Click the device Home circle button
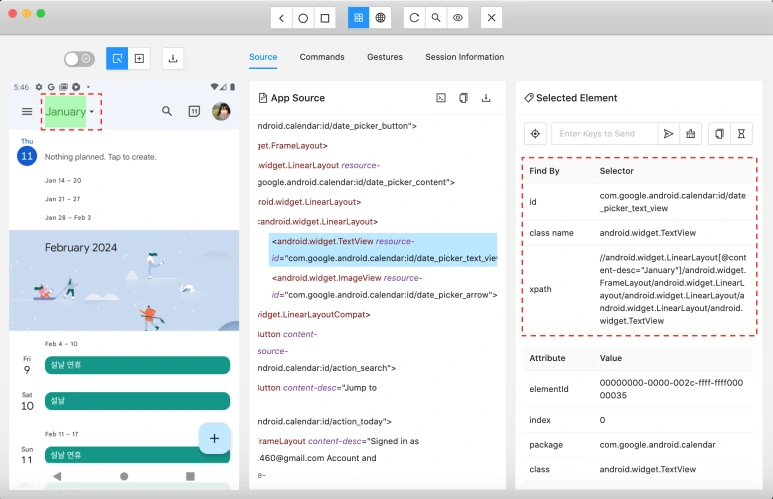The height and width of the screenshot is (499, 773). pyautogui.click(x=303, y=18)
